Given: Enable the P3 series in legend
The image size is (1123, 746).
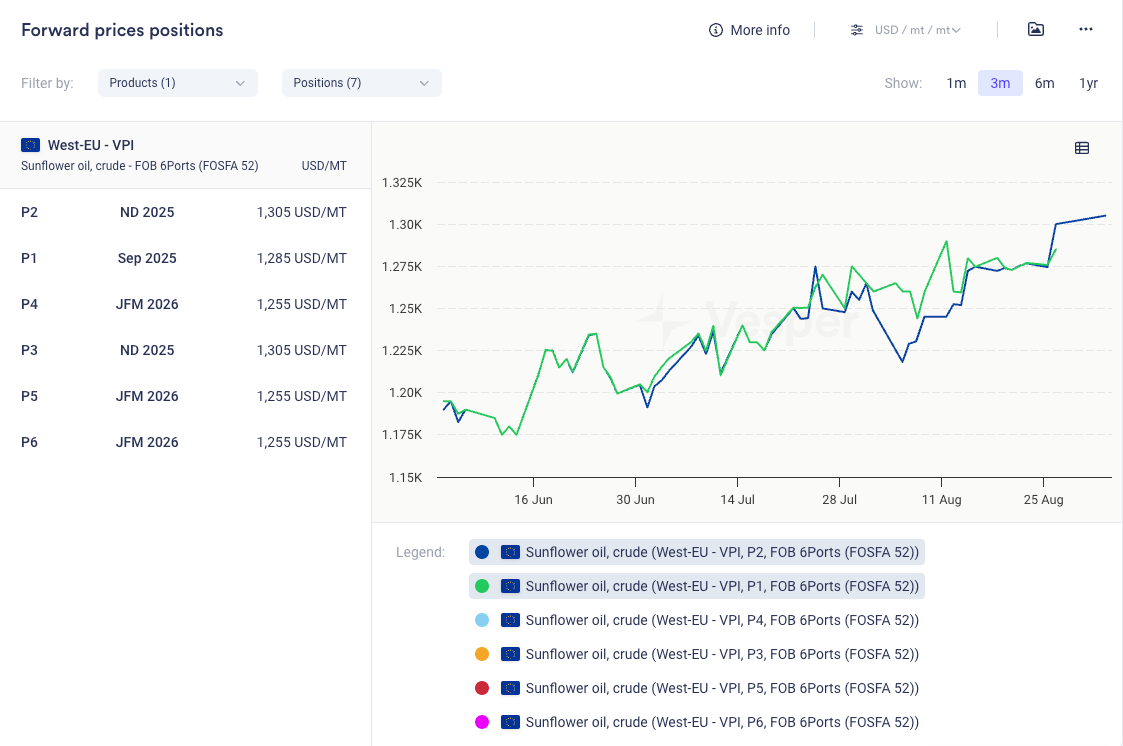Looking at the screenshot, I should pos(696,654).
